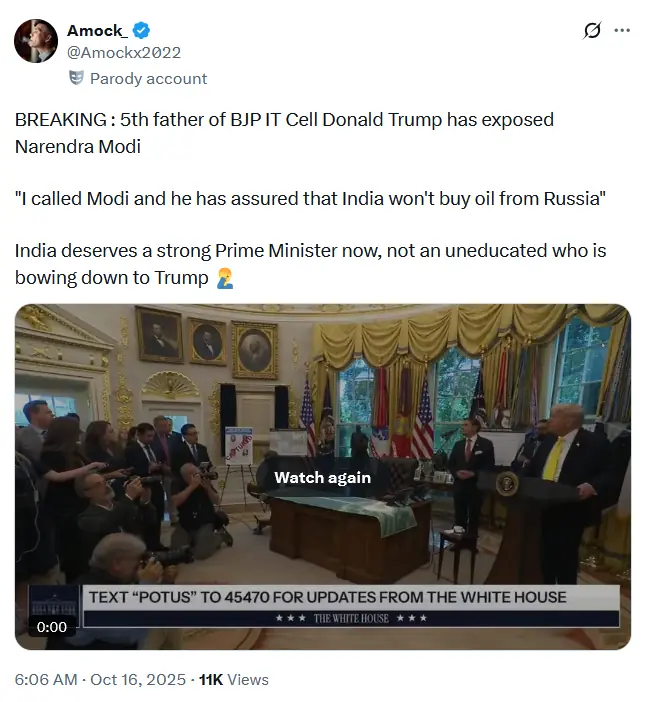Click the Grok slashed-circle icon
The image size is (647, 702).
click(591, 31)
